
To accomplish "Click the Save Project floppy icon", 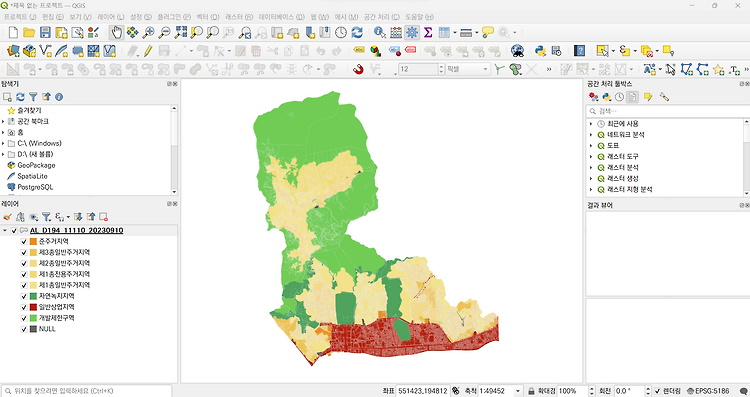I will 45,33.
